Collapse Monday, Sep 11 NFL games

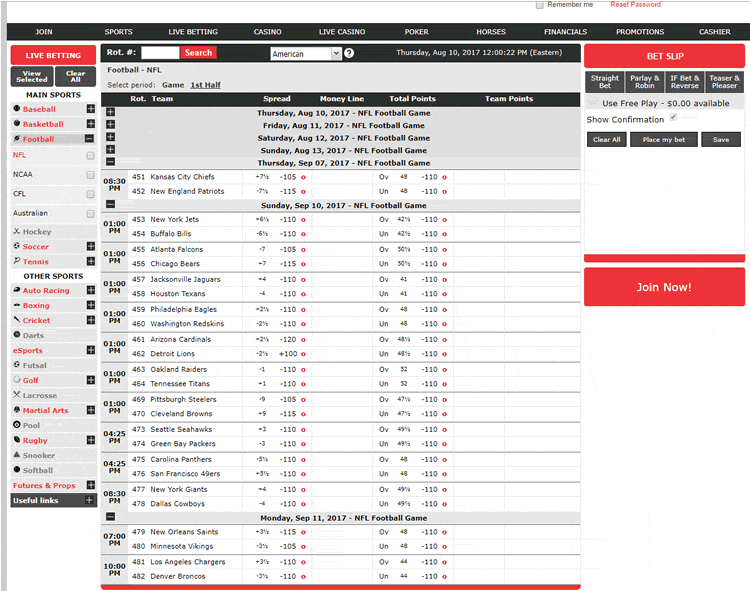110,517
